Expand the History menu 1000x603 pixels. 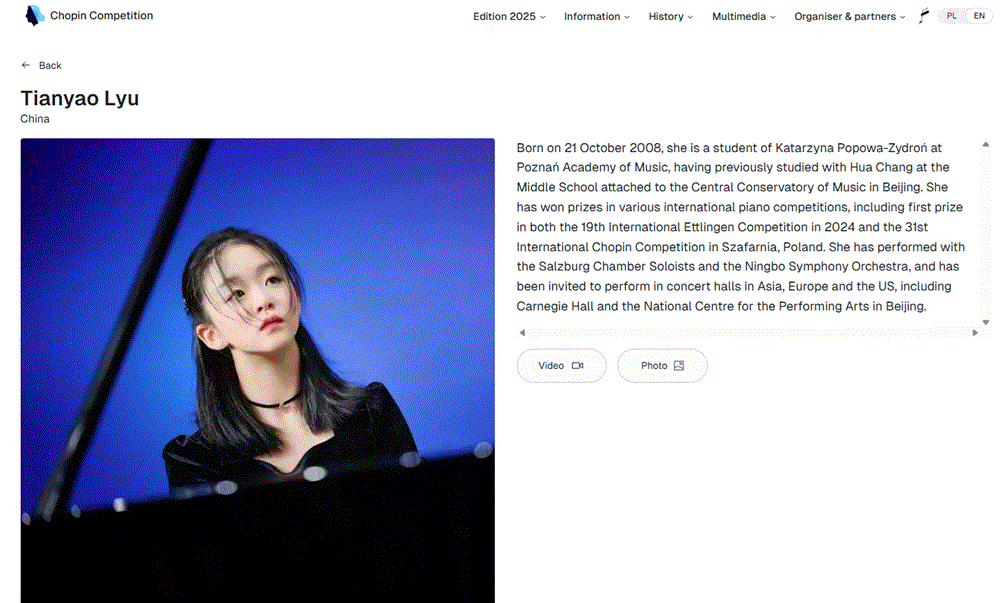pyautogui.click(x=670, y=17)
